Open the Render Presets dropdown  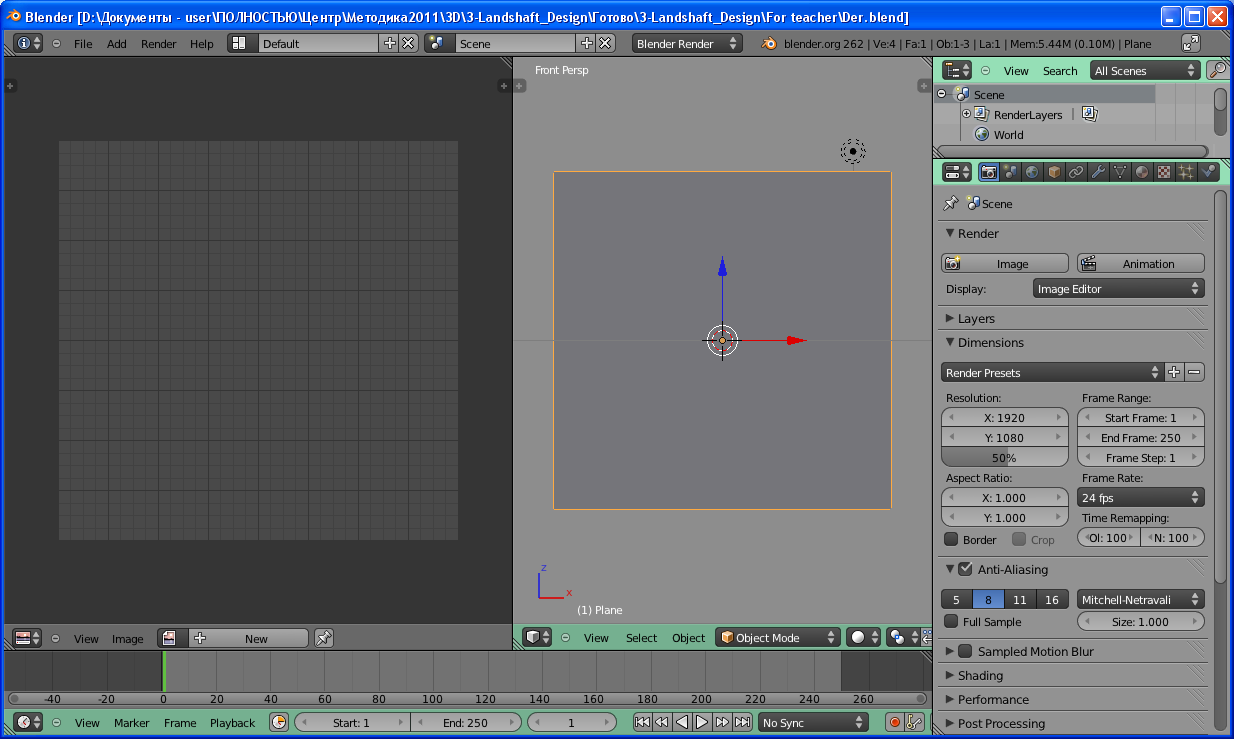click(1052, 372)
